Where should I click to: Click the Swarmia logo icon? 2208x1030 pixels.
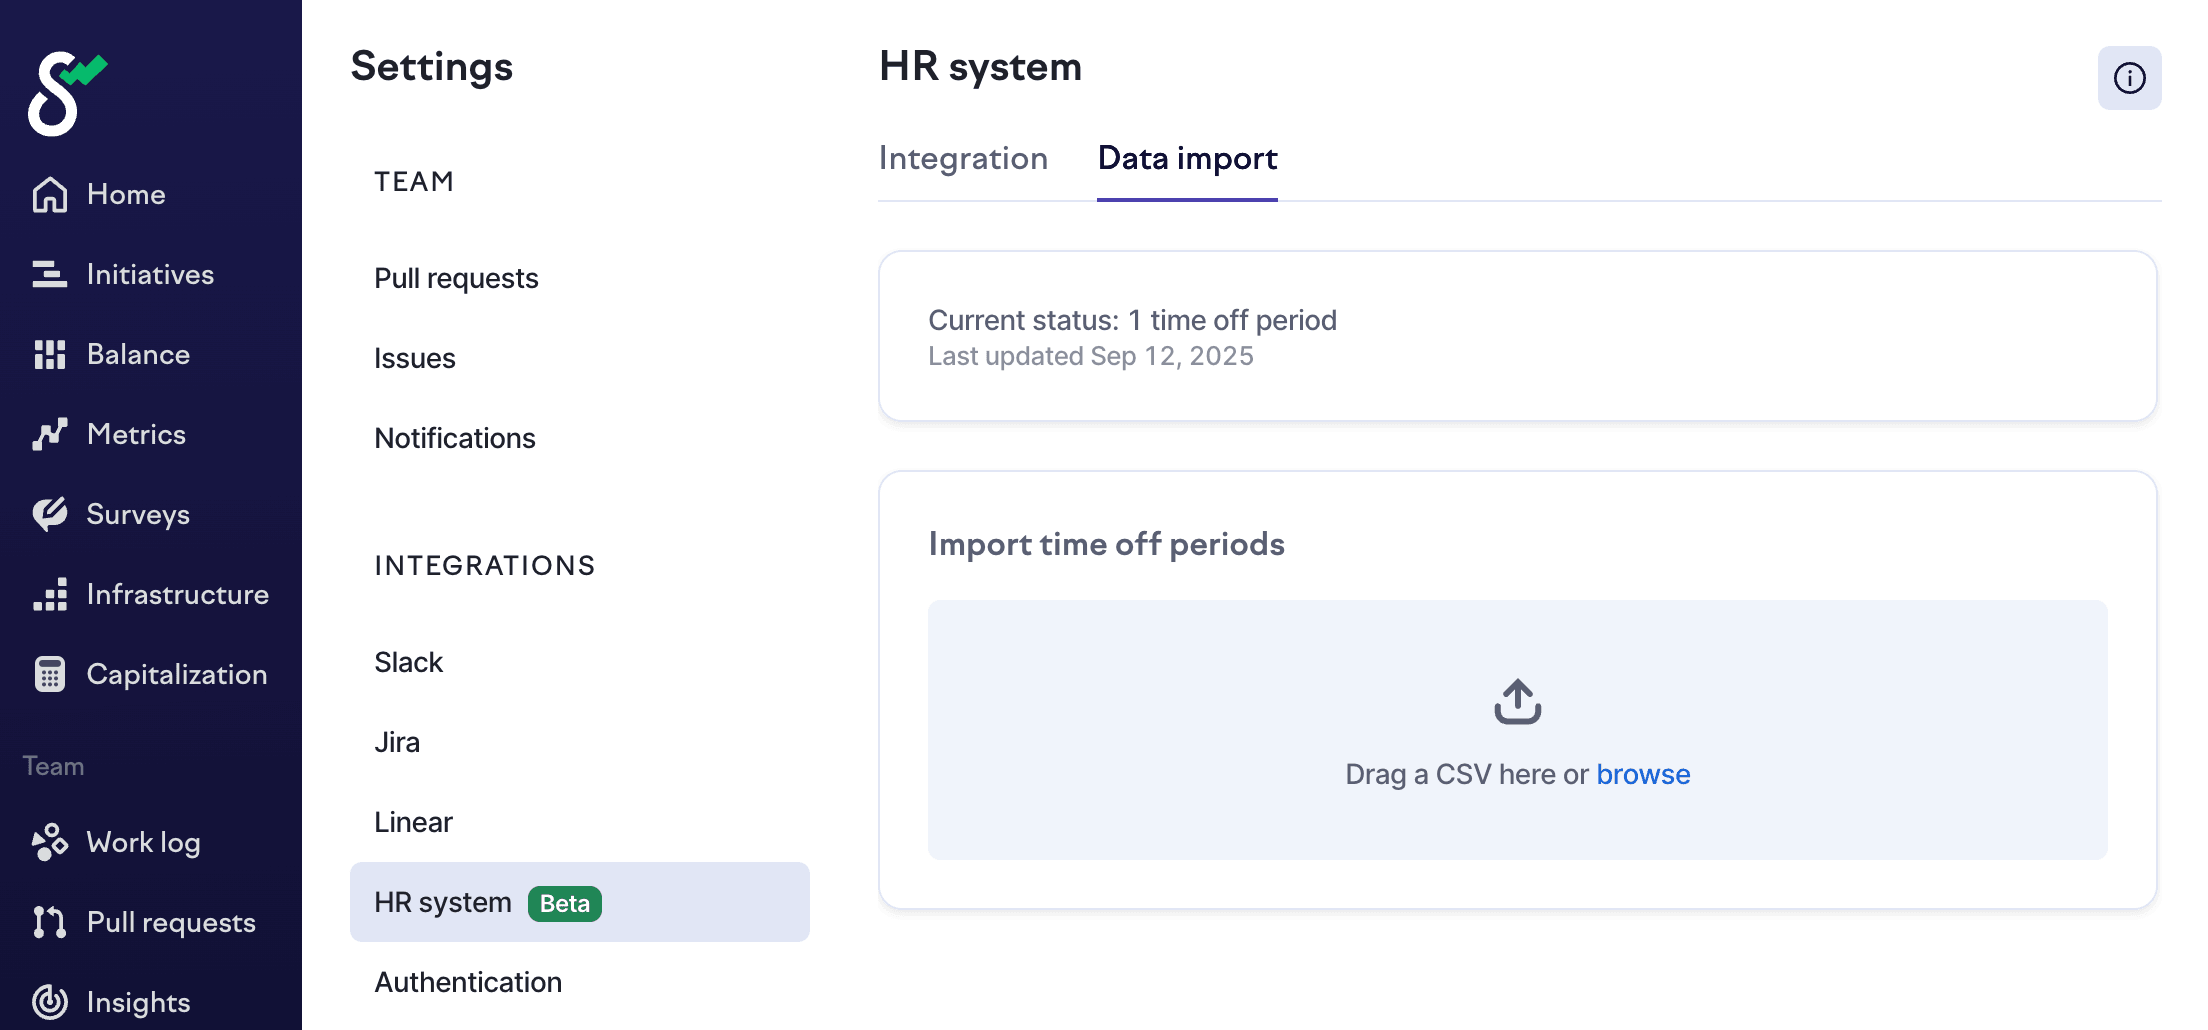pos(66,93)
